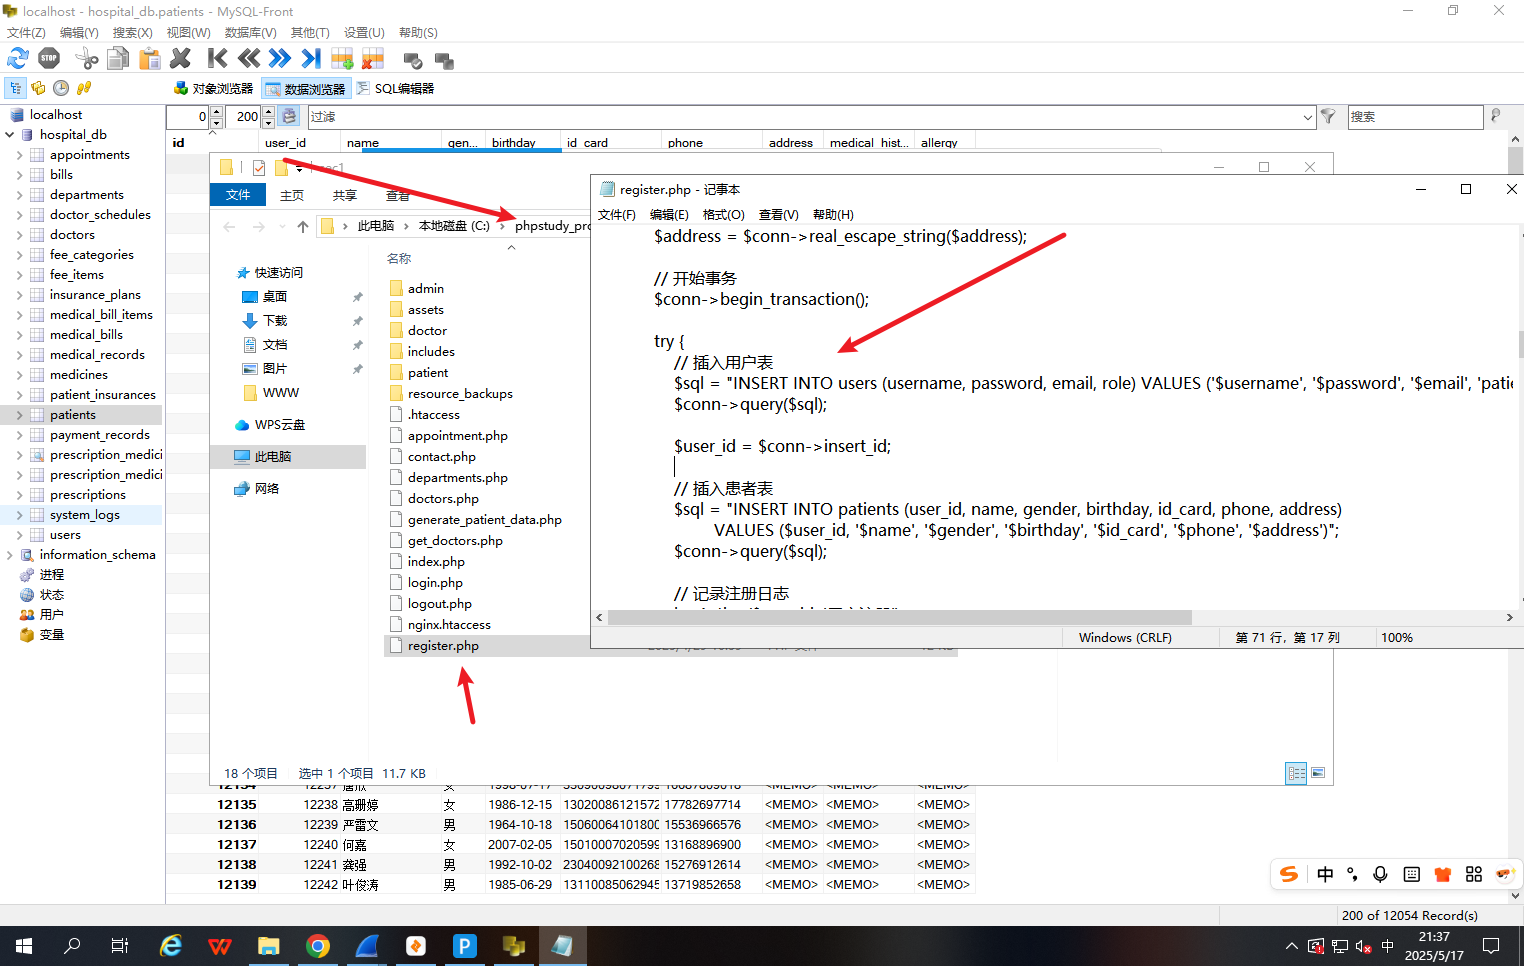Viewport: 1524px width, 966px height.
Task: Expand the appointments table node
Action: 20,155
